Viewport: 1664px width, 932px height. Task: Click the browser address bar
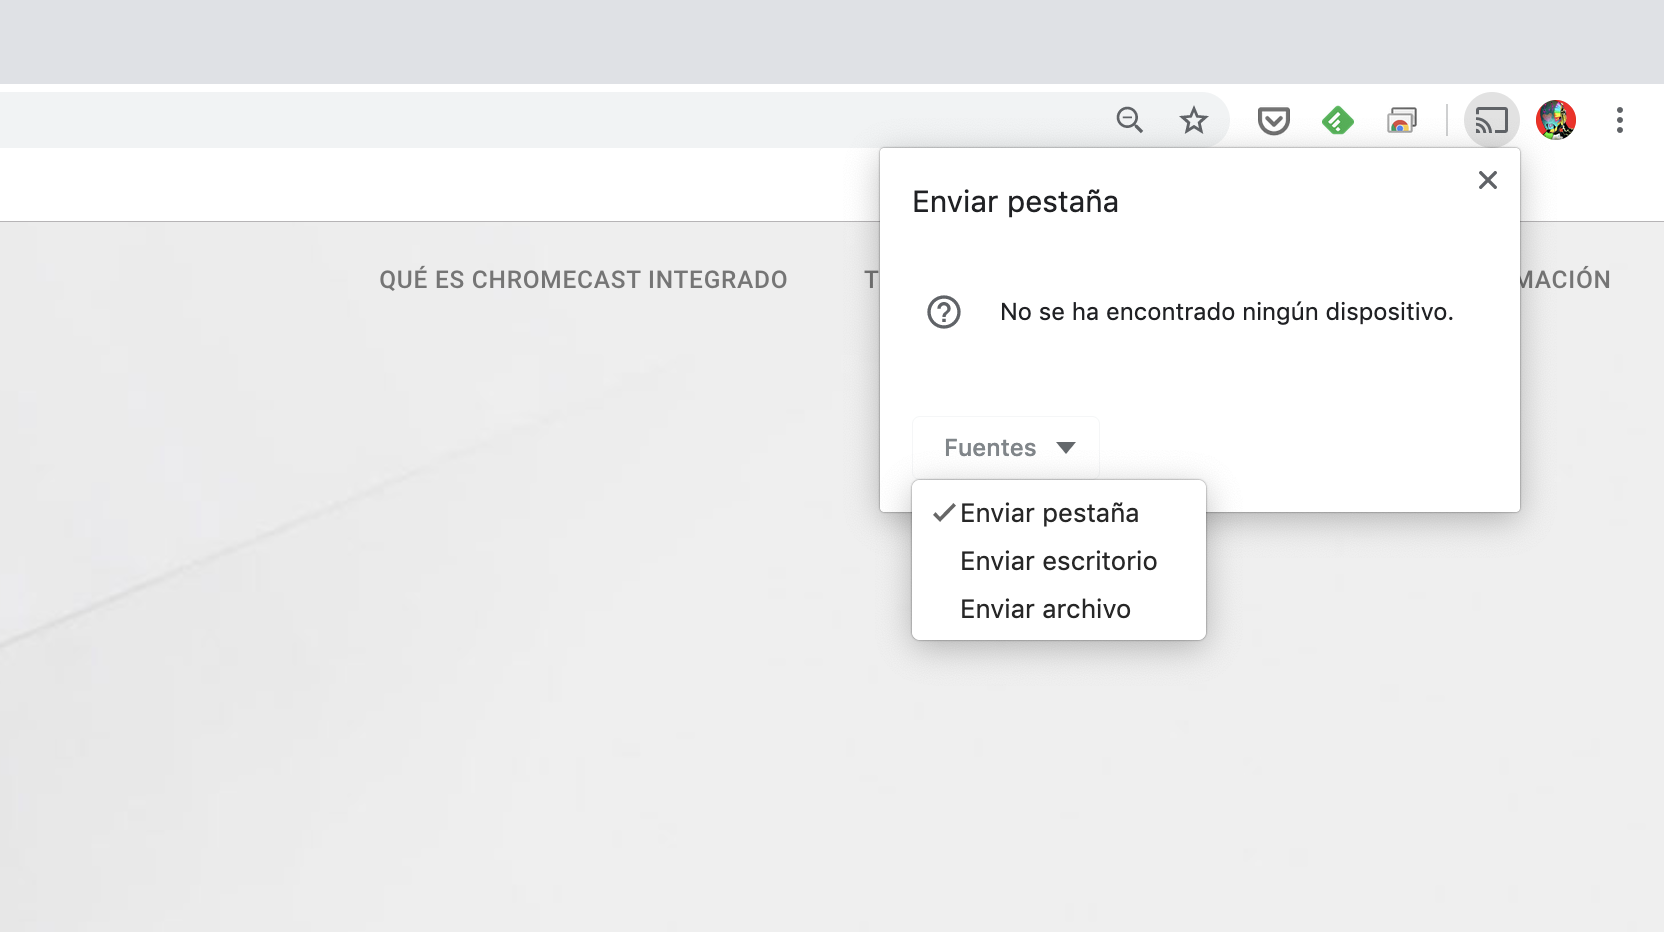tap(500, 119)
